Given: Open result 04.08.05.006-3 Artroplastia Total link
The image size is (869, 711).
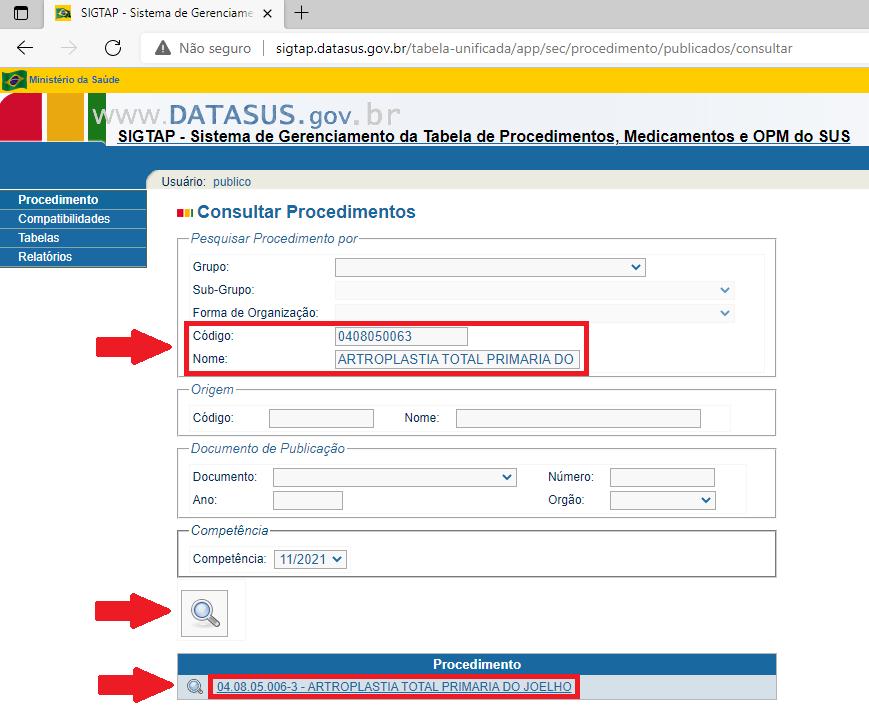Looking at the screenshot, I should point(394,687).
